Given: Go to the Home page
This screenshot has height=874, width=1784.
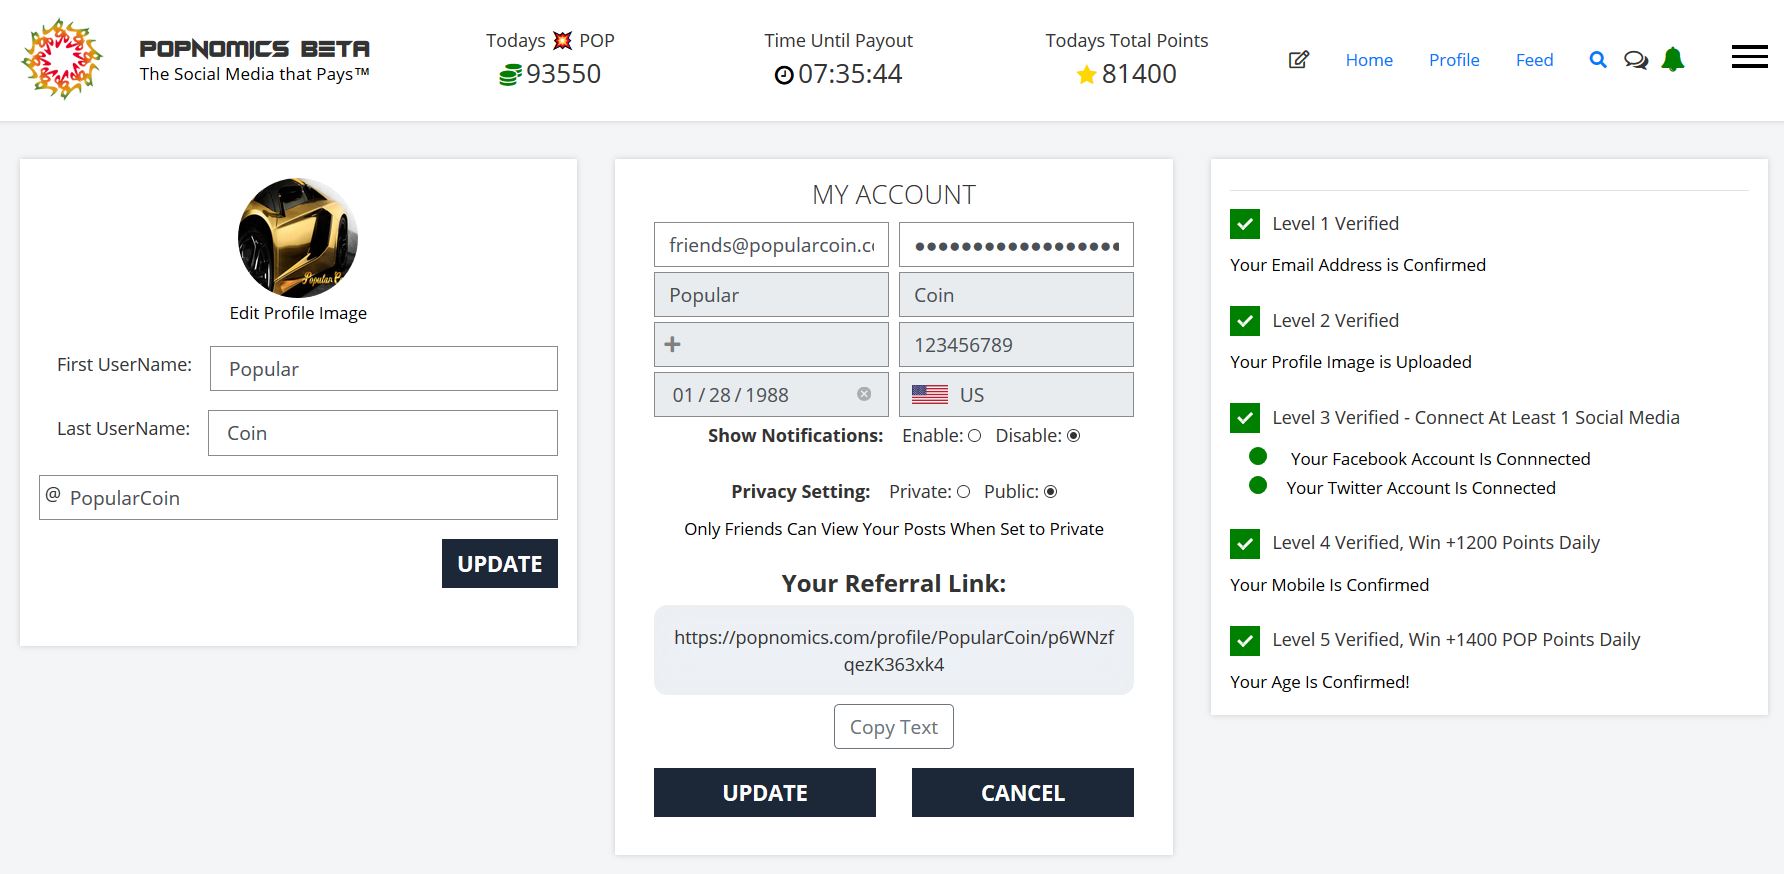Looking at the screenshot, I should 1368,60.
